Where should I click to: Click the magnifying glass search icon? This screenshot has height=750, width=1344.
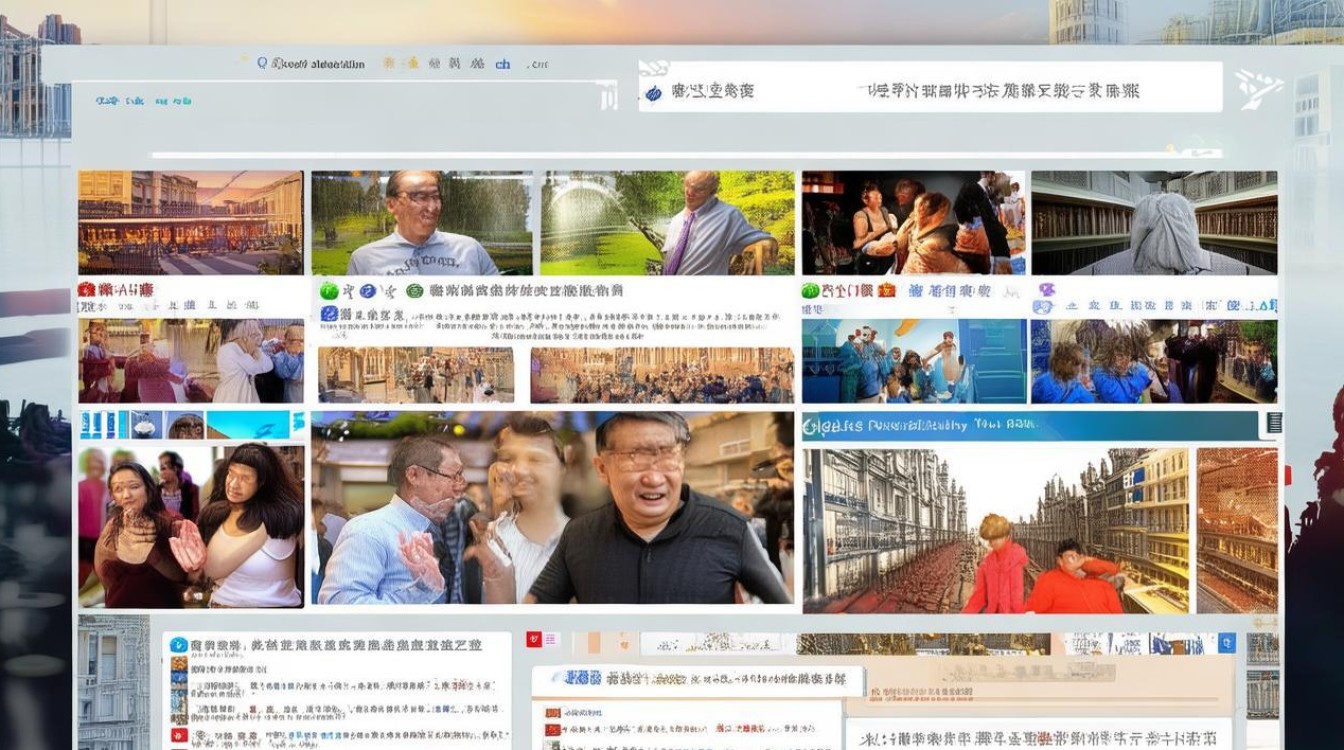[x=262, y=62]
